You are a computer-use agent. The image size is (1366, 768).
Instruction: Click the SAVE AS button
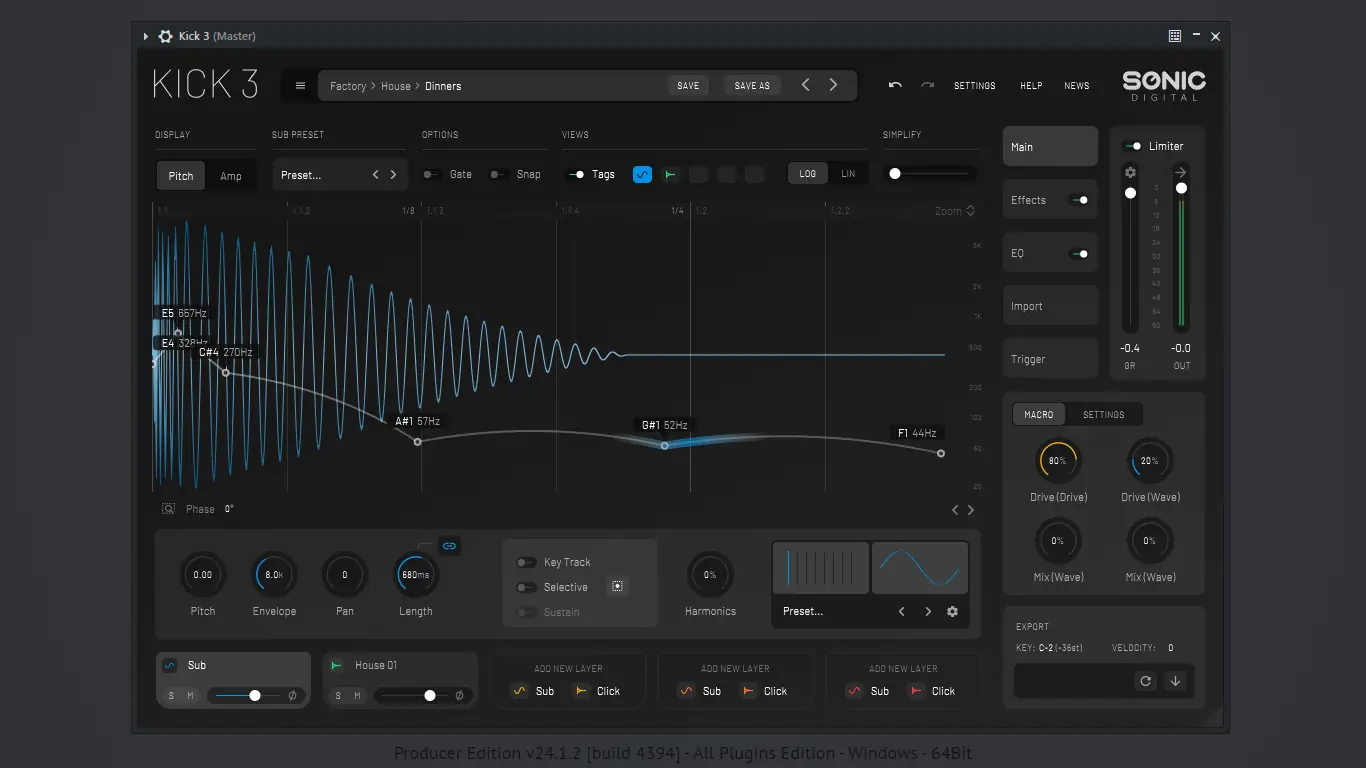(752, 86)
